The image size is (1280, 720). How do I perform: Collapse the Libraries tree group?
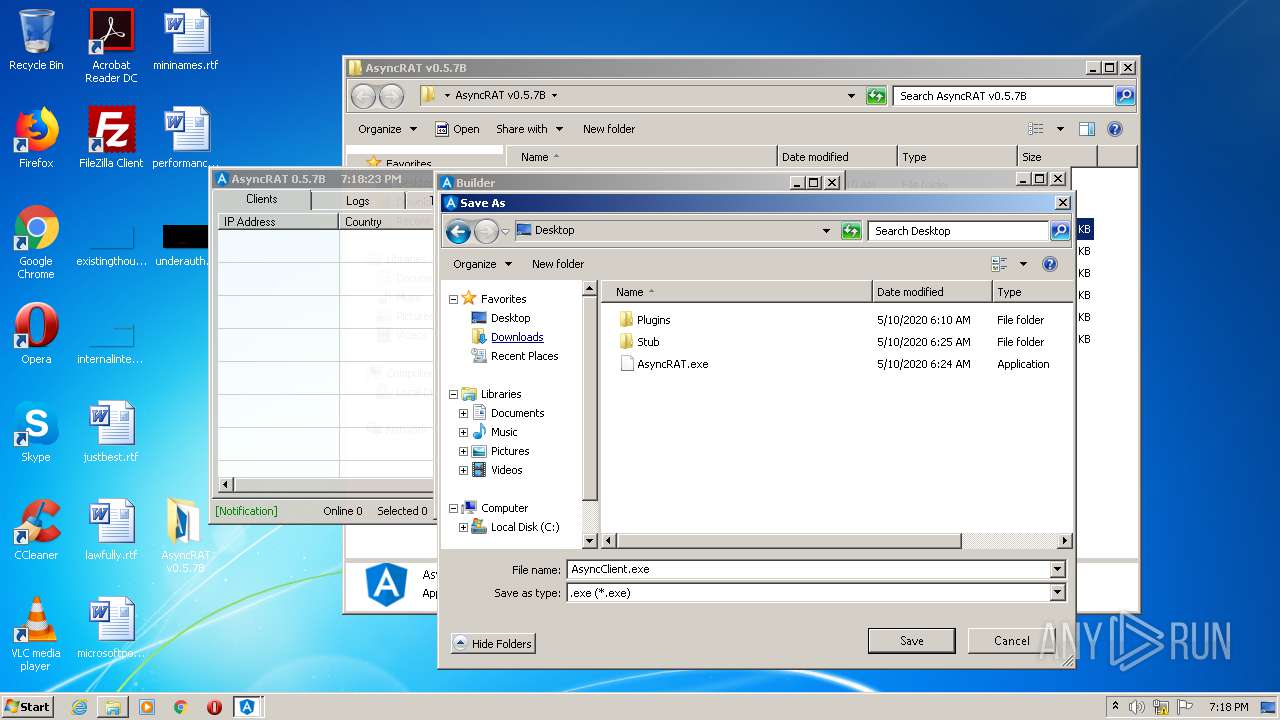point(453,394)
